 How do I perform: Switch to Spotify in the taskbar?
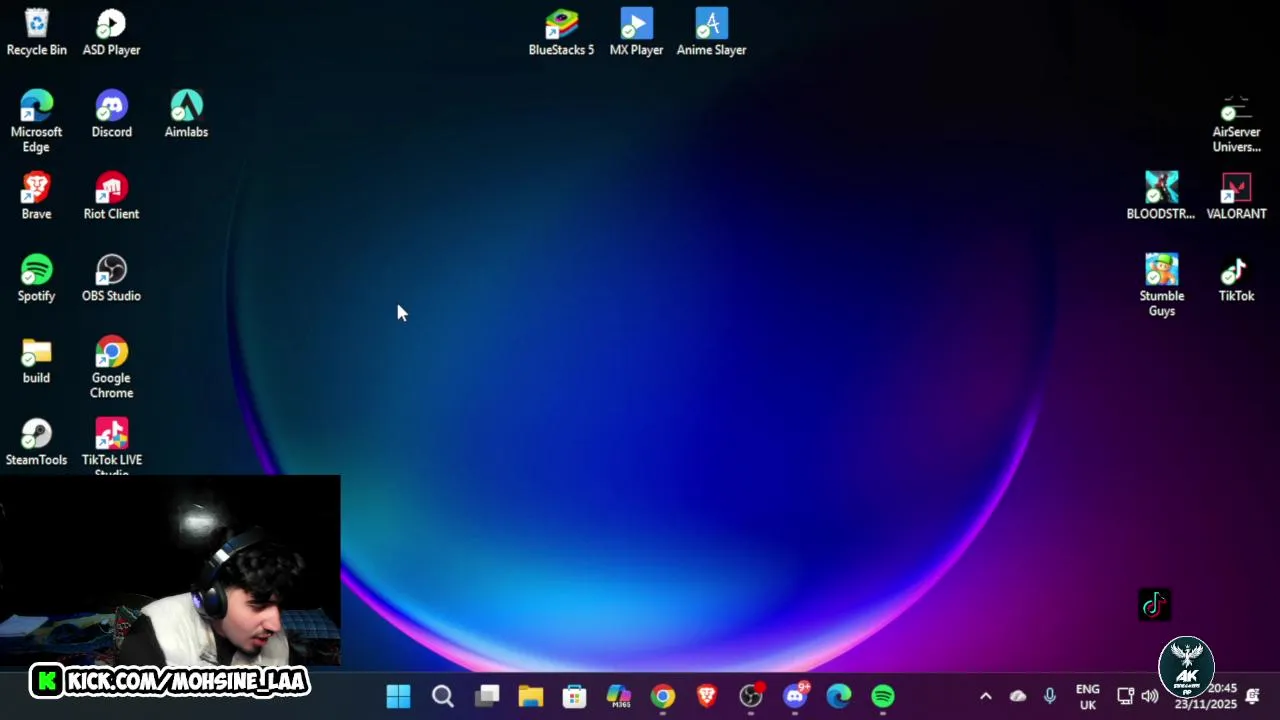(x=883, y=696)
